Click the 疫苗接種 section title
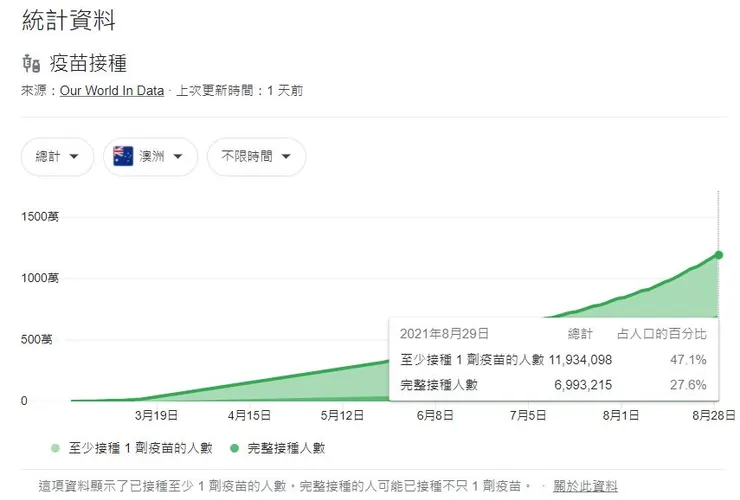Viewport: 740px width, 500px height. [x=88, y=64]
